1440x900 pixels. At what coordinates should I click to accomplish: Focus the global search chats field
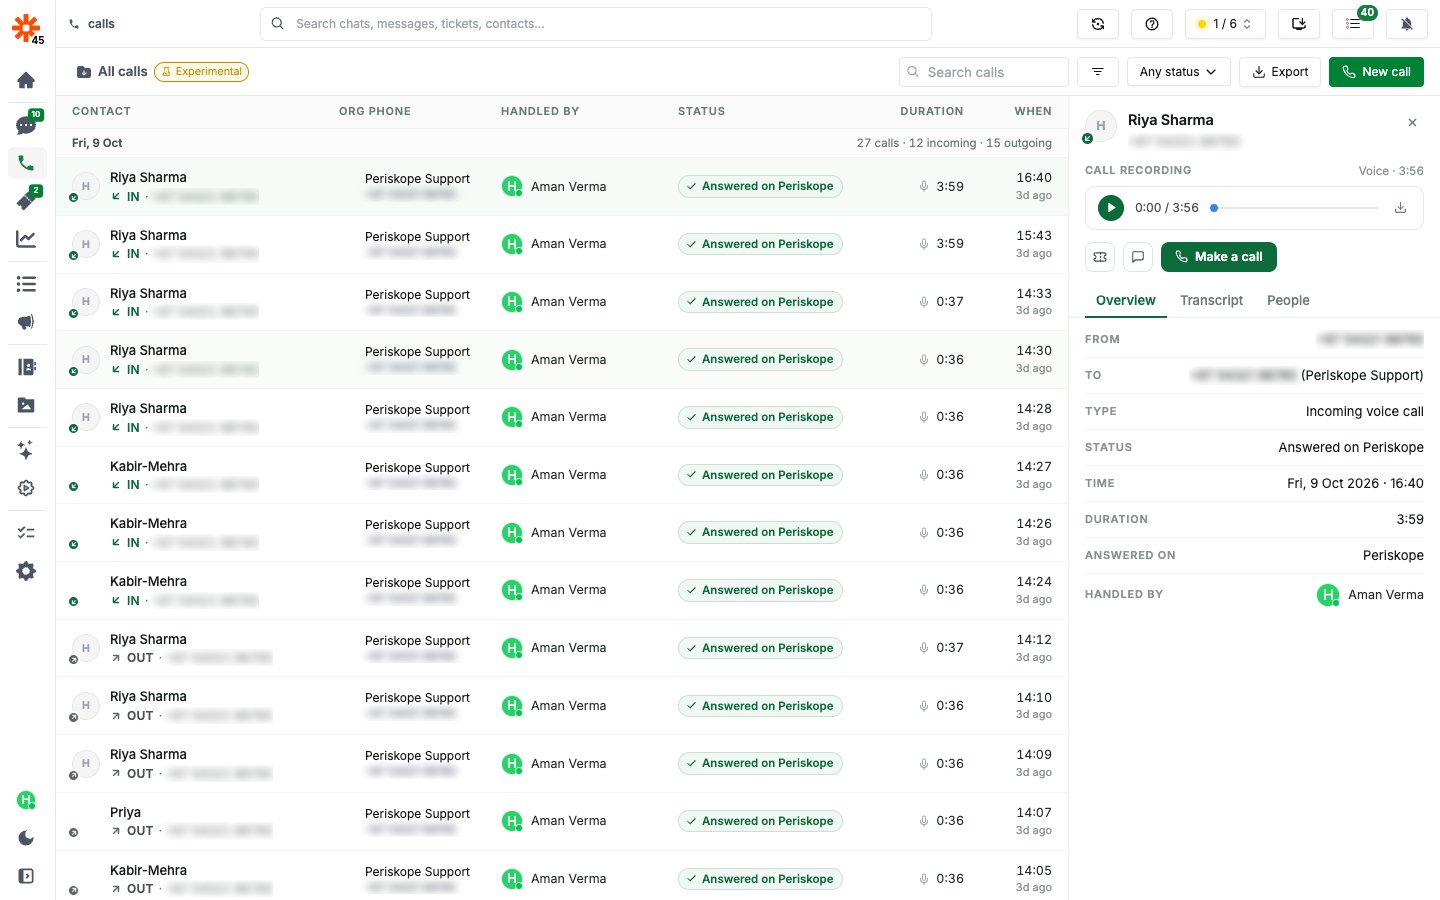pyautogui.click(x=596, y=24)
